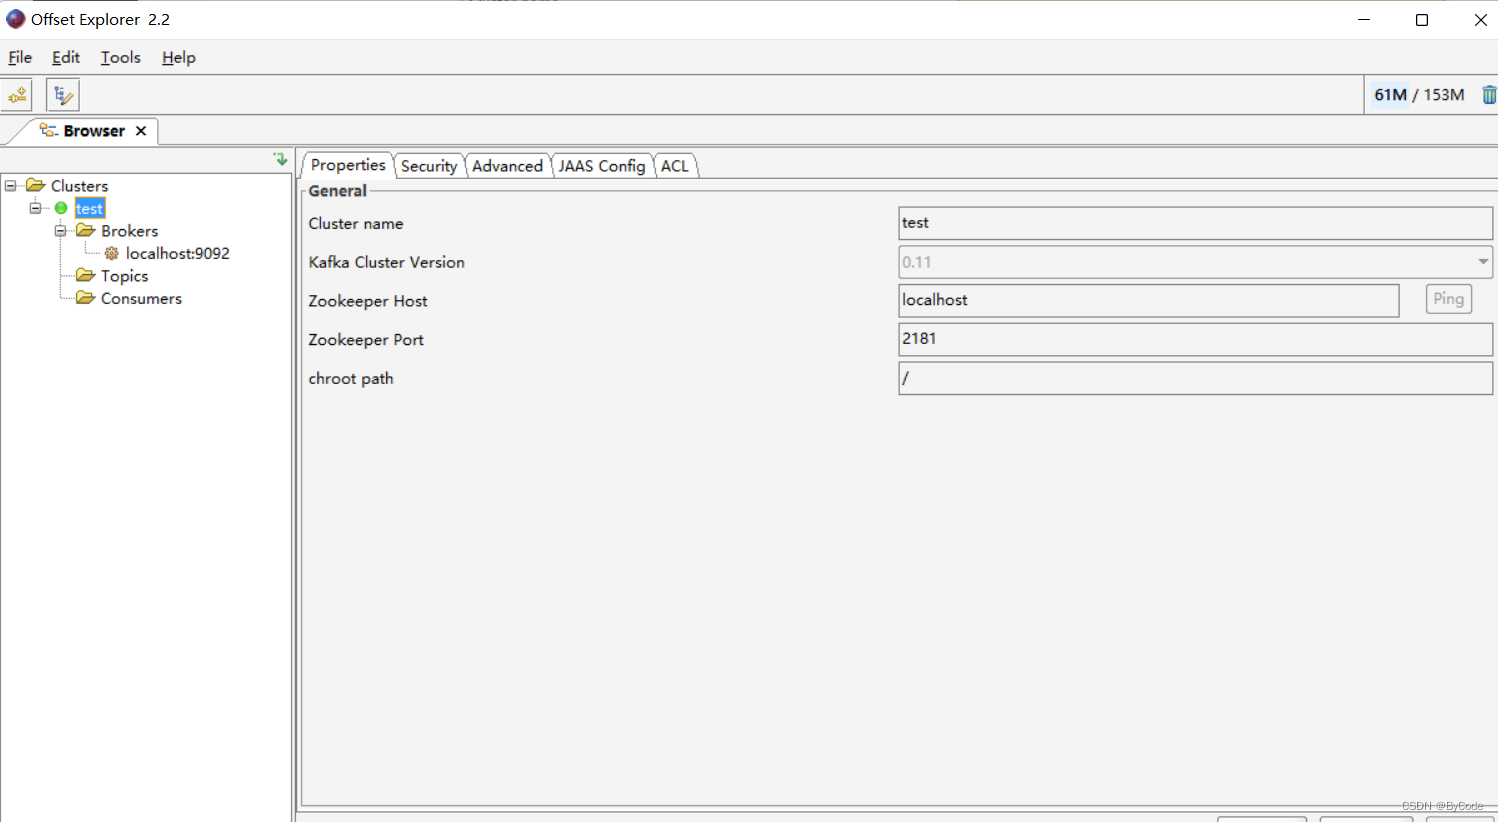
Task: Click the edit tree toolbar icon
Action: pos(63,95)
